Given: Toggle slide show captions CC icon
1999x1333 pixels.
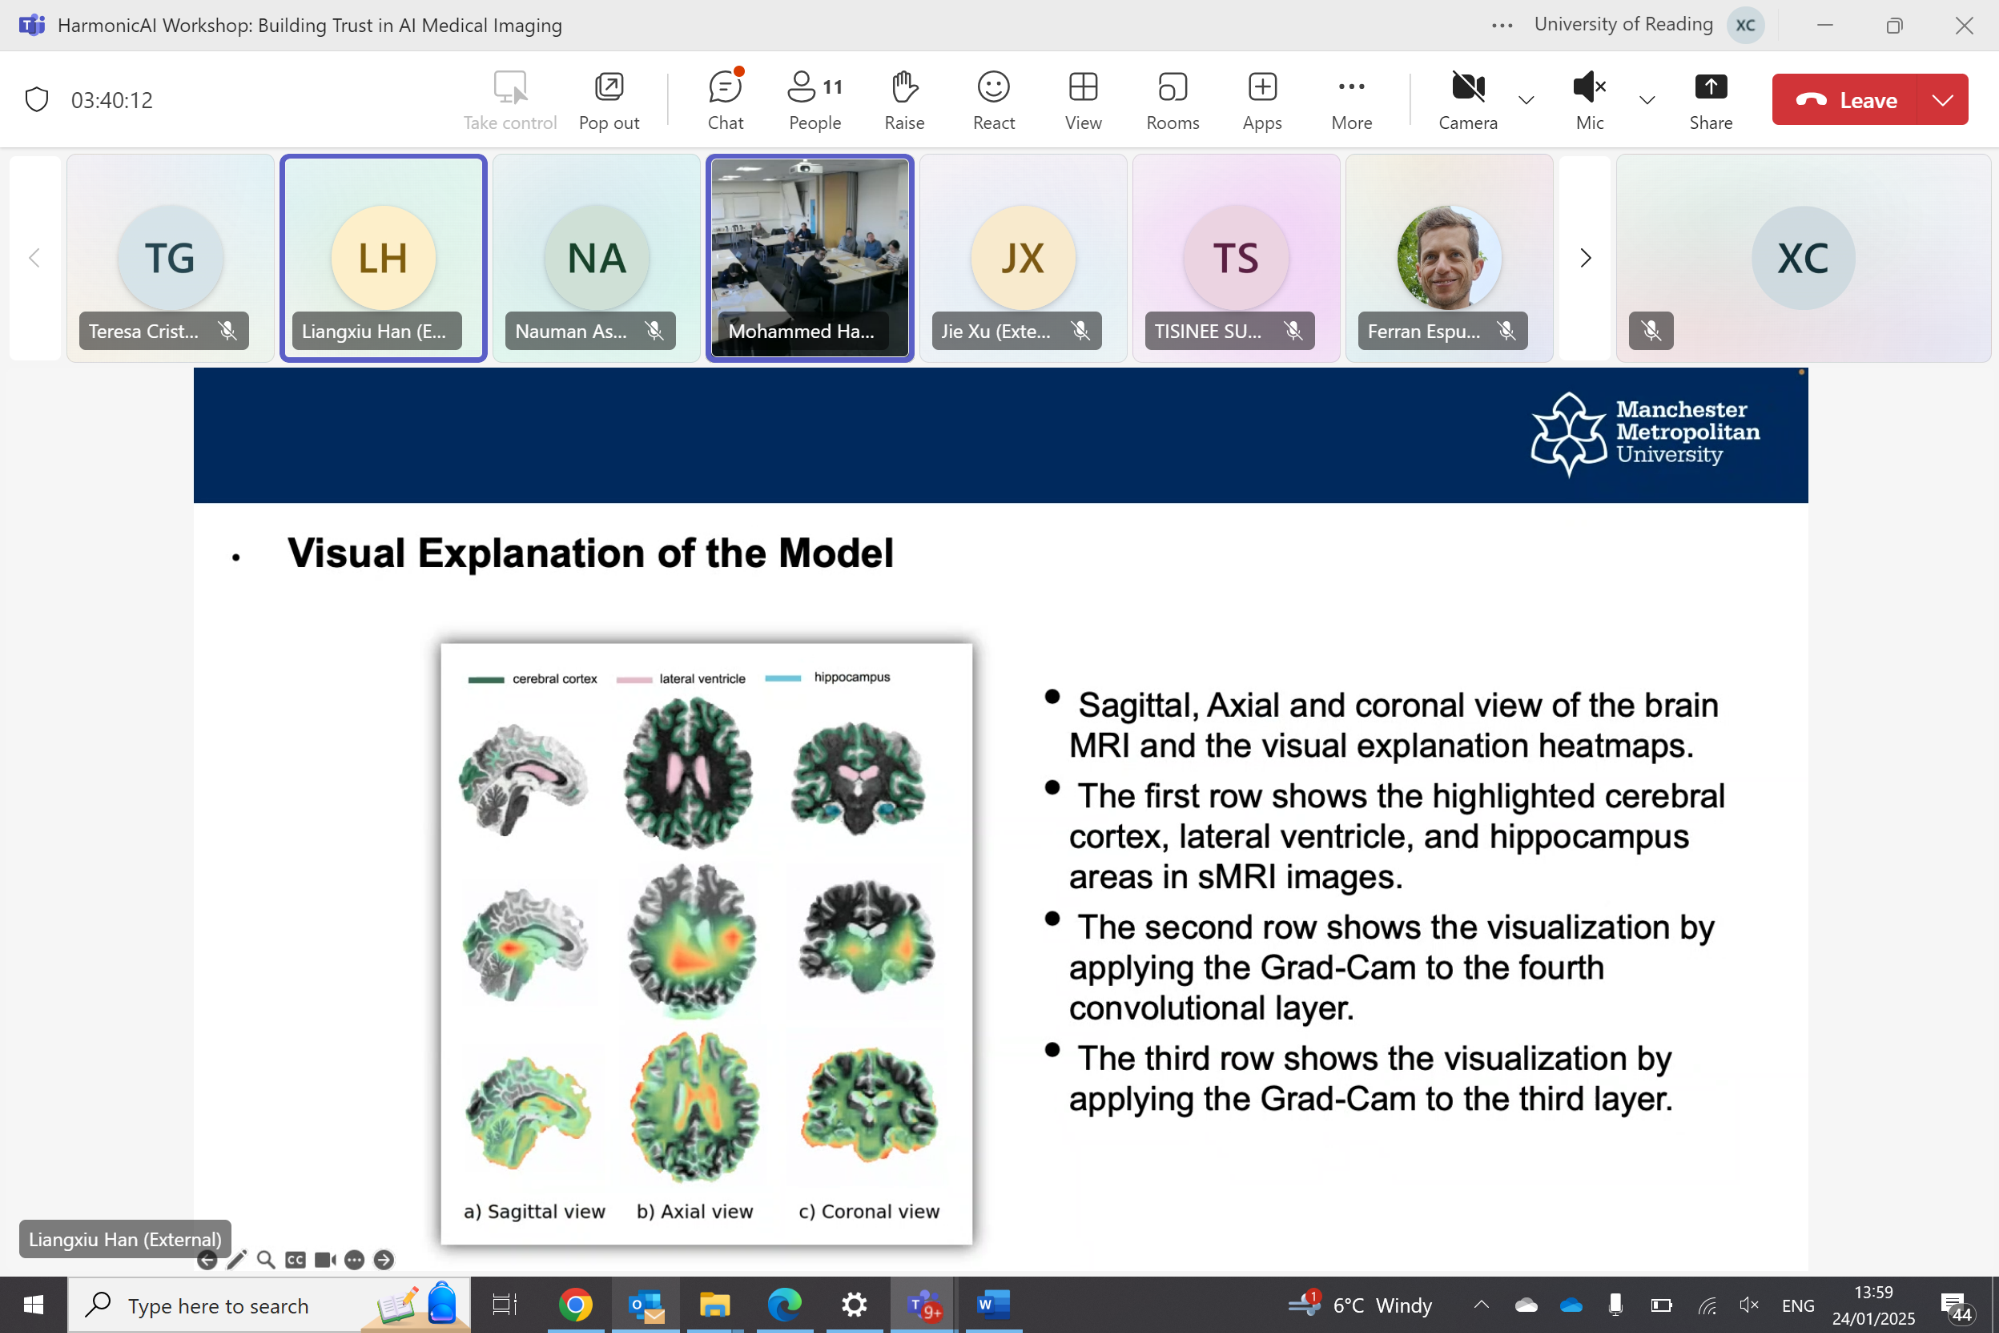Looking at the screenshot, I should [295, 1260].
